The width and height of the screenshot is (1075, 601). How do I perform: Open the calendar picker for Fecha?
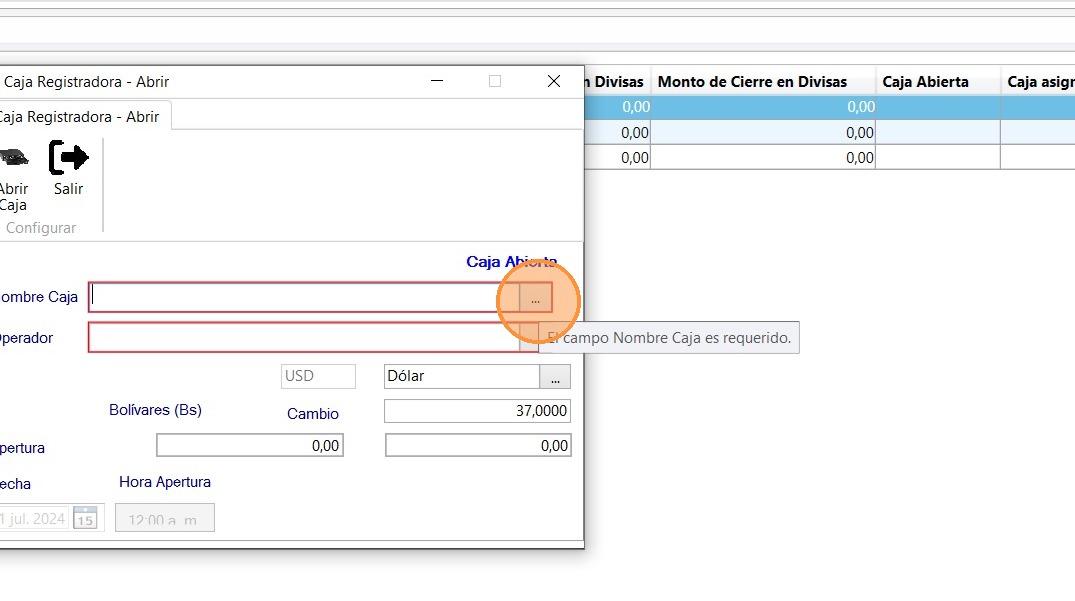click(x=85, y=519)
